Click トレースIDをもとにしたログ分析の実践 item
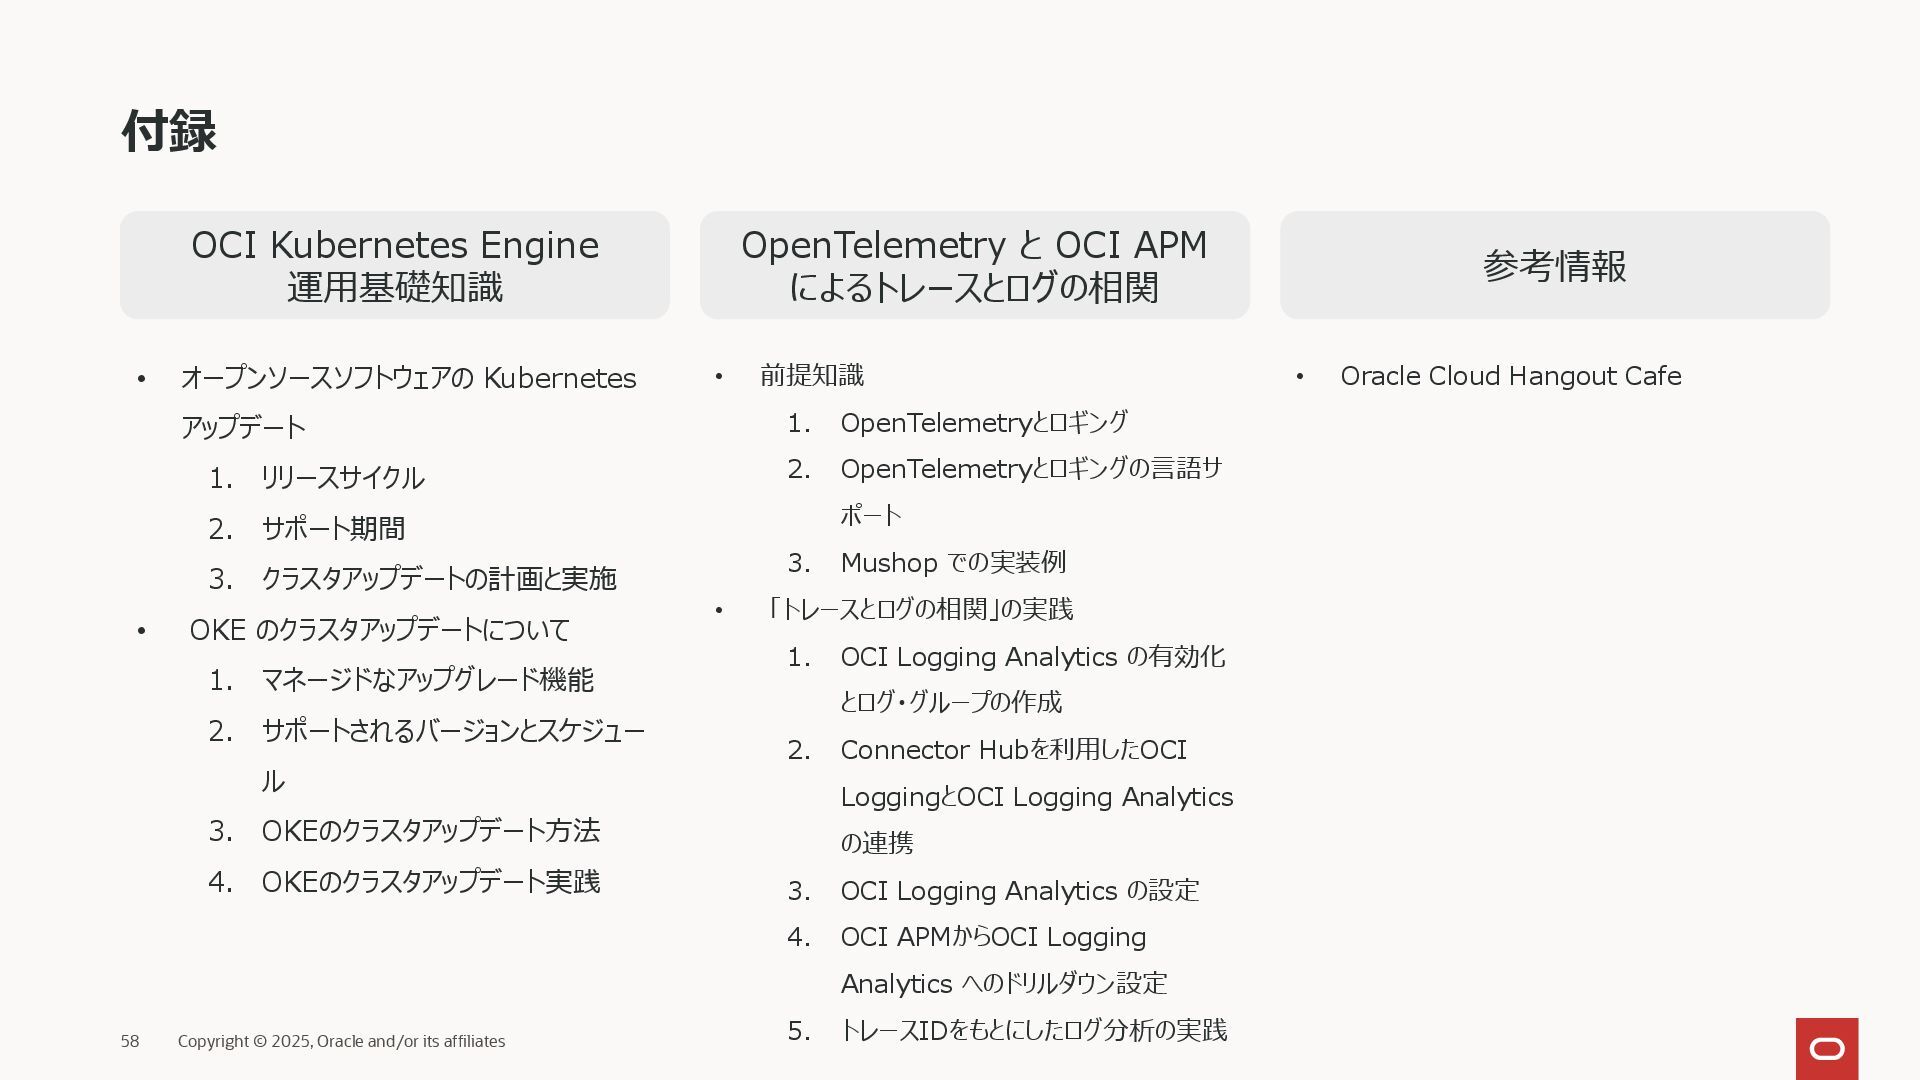 1033,1030
